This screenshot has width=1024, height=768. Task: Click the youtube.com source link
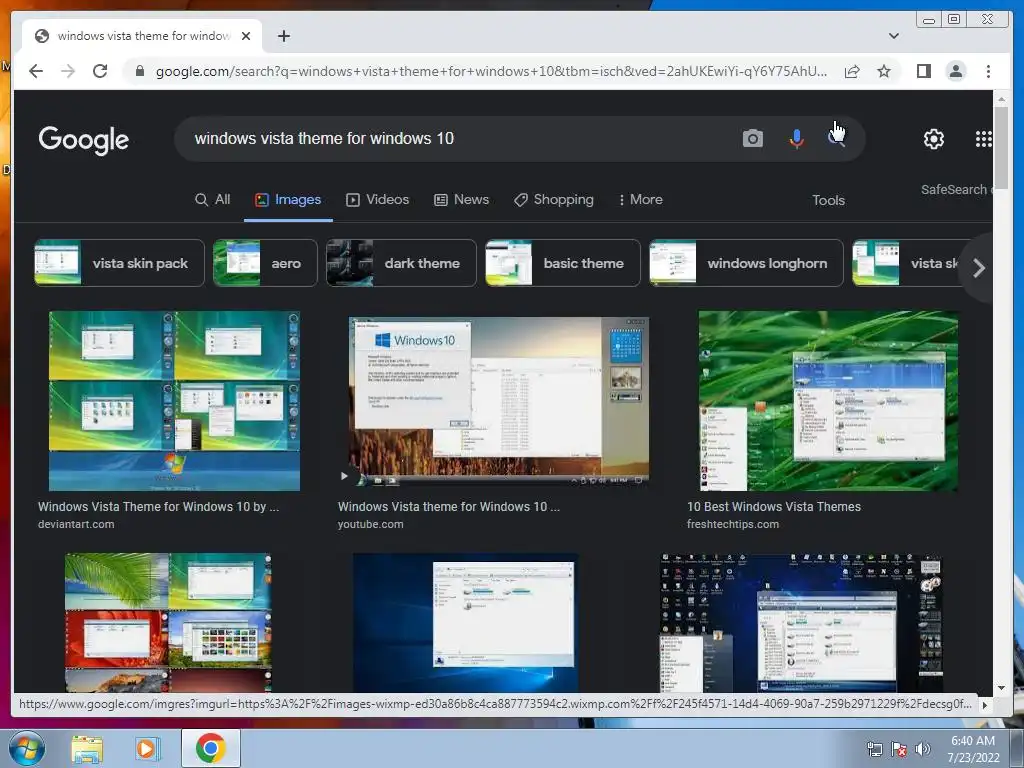coord(370,524)
